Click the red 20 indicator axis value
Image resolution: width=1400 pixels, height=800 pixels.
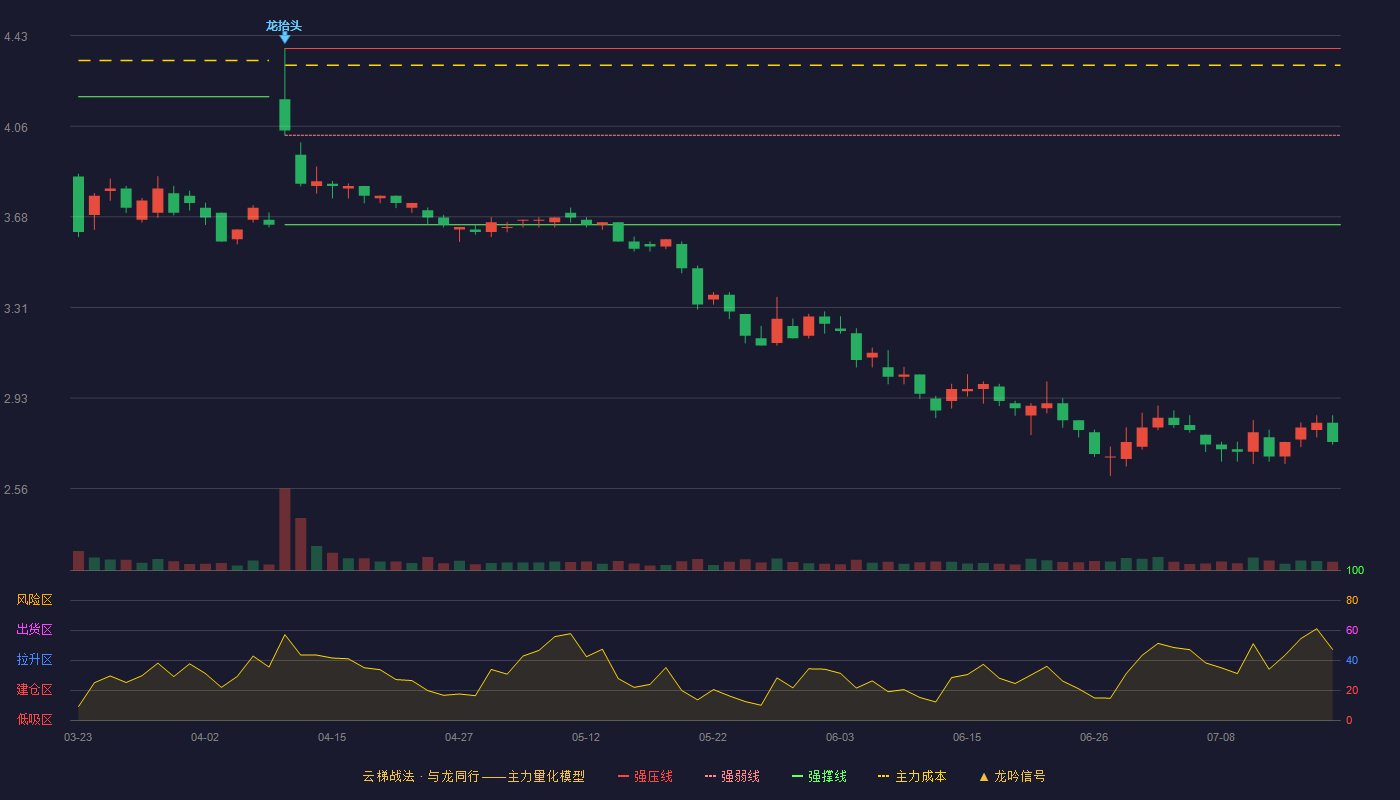(1352, 690)
